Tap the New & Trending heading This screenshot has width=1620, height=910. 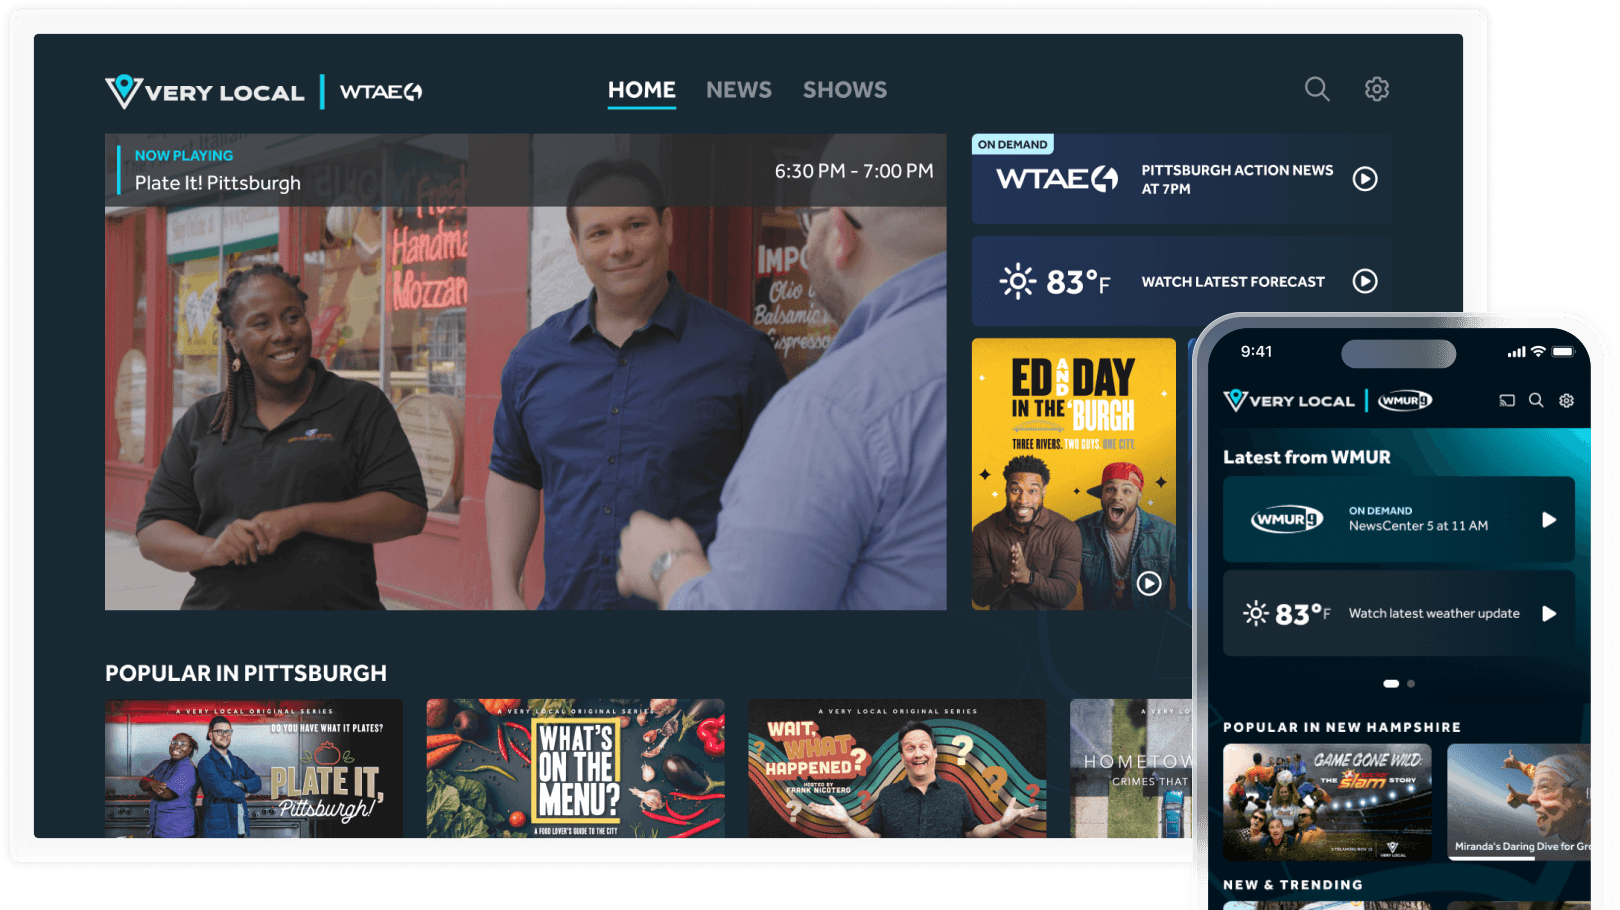click(x=1293, y=885)
